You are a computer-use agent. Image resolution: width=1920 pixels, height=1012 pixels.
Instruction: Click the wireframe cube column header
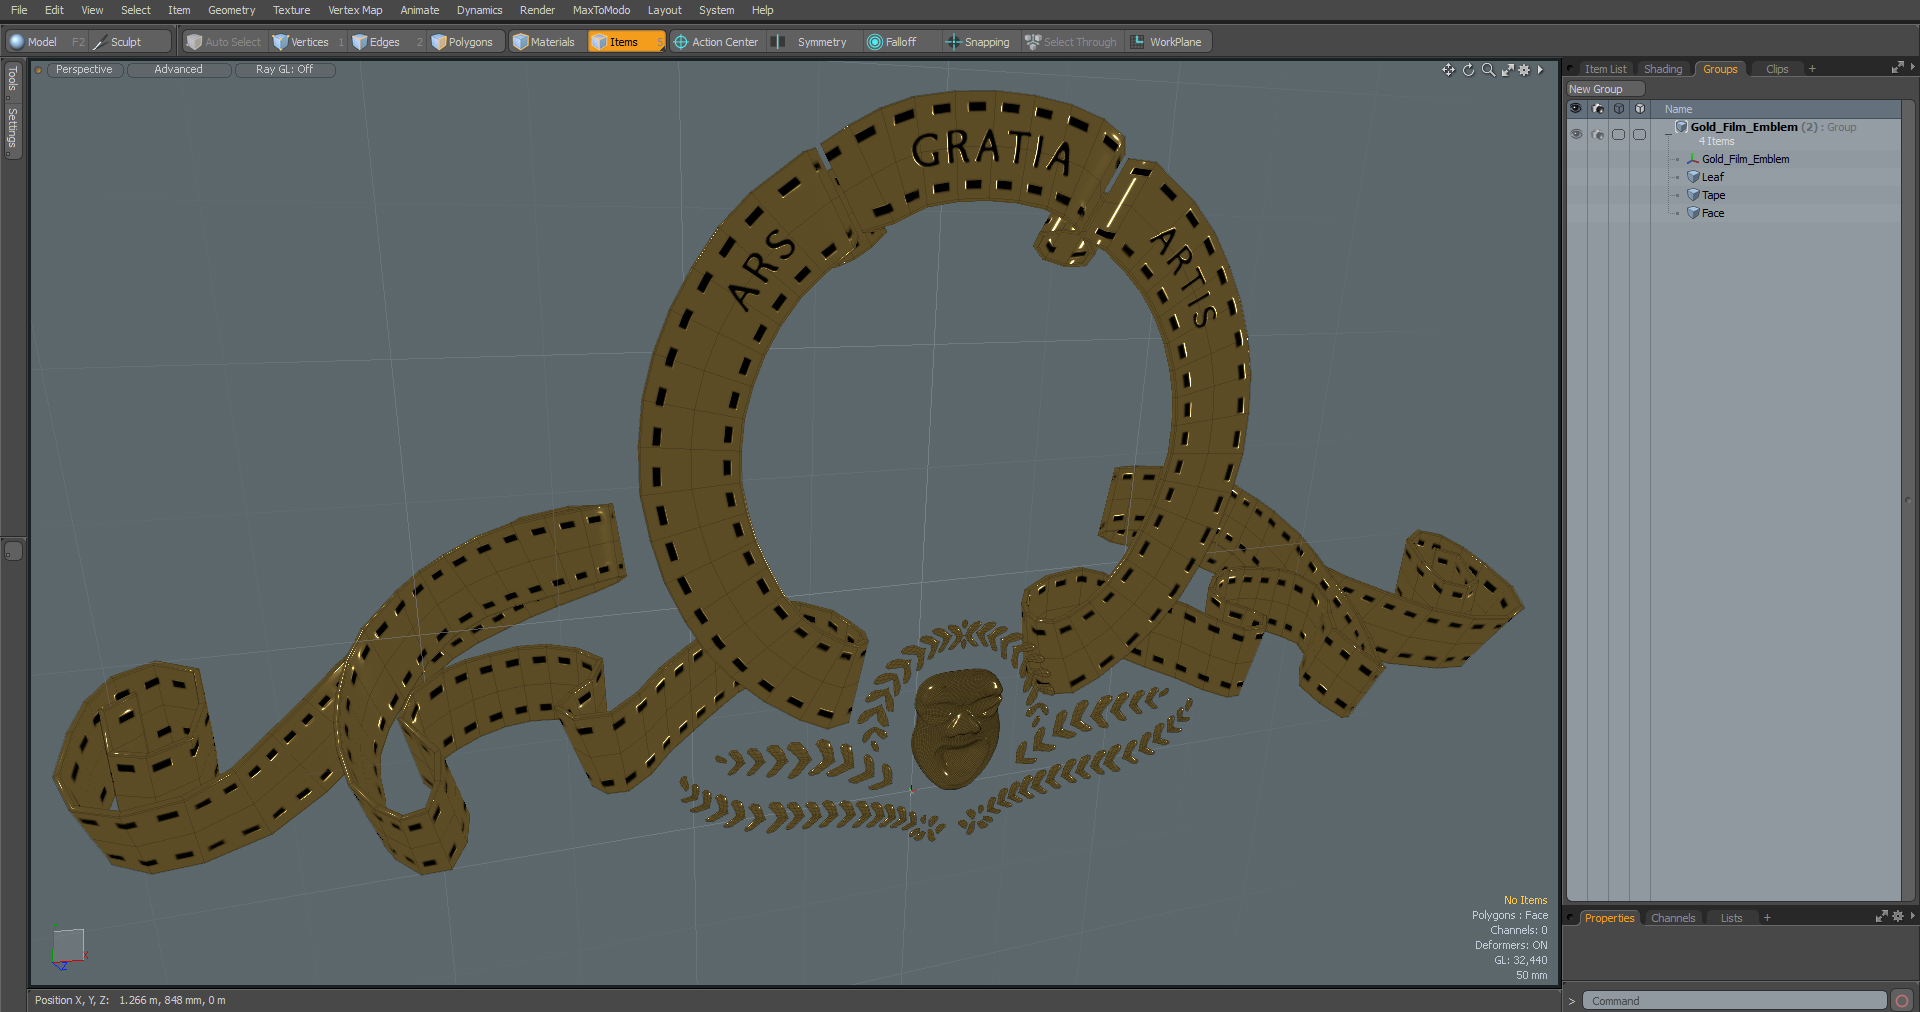pos(1619,108)
